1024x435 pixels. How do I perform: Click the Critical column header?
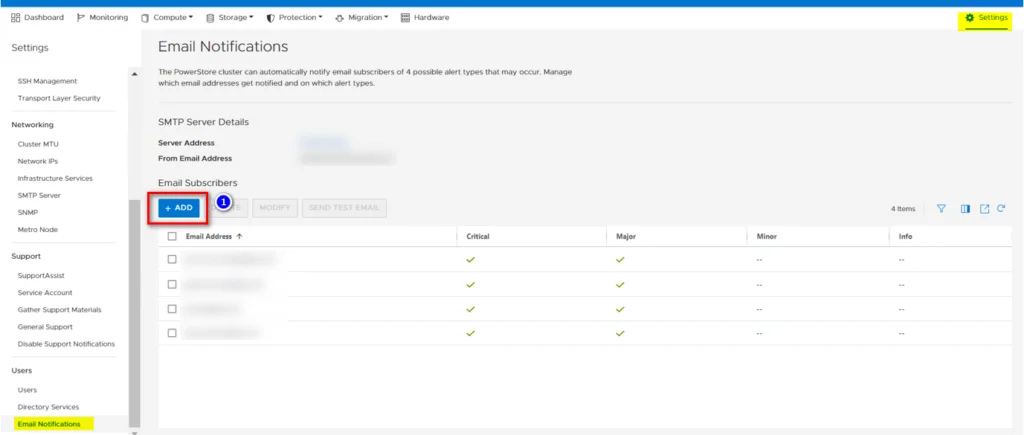[x=478, y=236]
